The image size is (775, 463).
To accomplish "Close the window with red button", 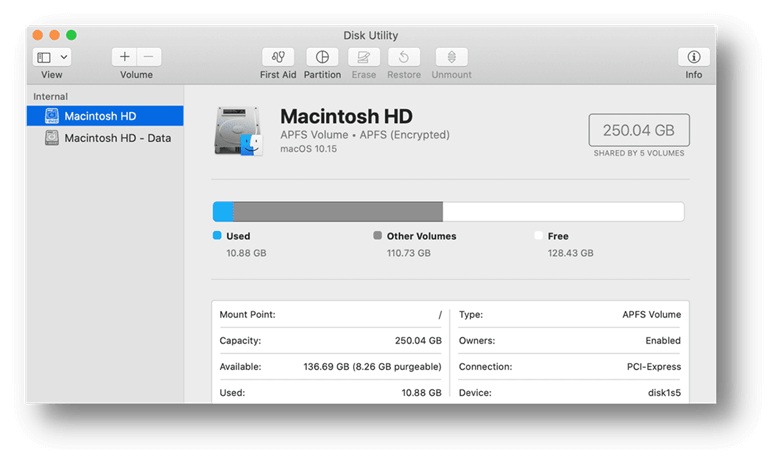I will 38,35.
